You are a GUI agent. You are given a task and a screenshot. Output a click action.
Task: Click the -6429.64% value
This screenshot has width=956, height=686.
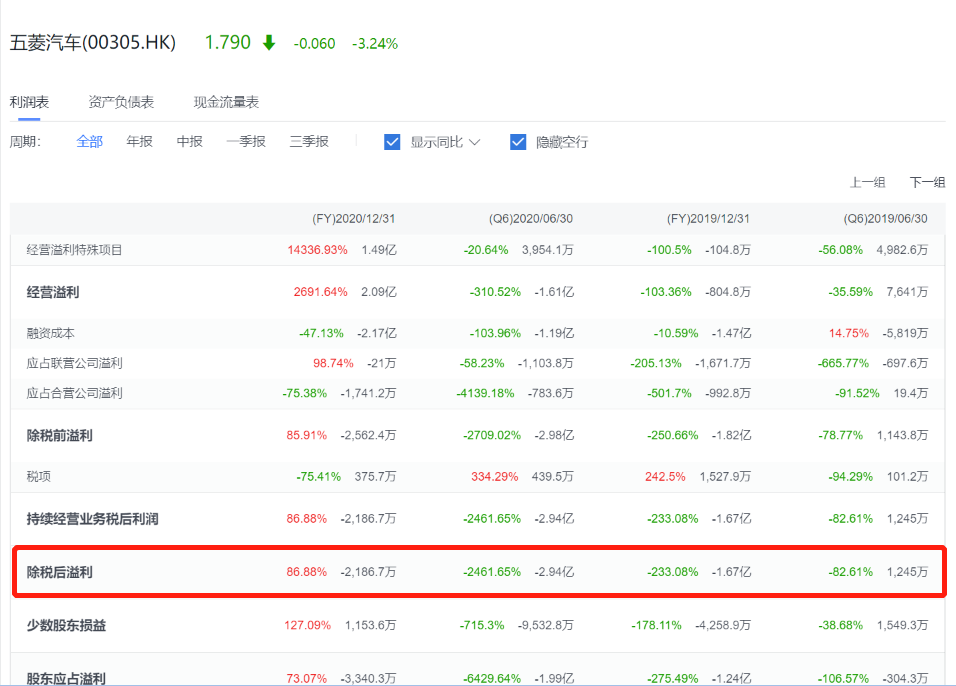[492, 679]
